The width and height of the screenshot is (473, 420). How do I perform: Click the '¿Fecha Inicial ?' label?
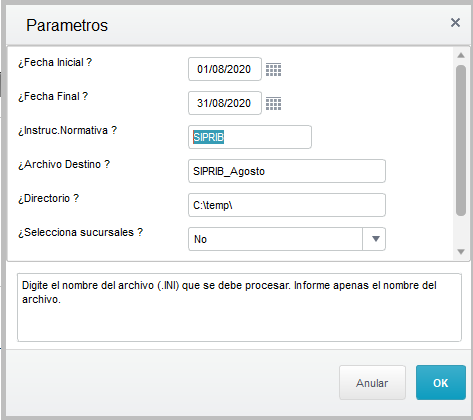pyautogui.click(x=55, y=62)
